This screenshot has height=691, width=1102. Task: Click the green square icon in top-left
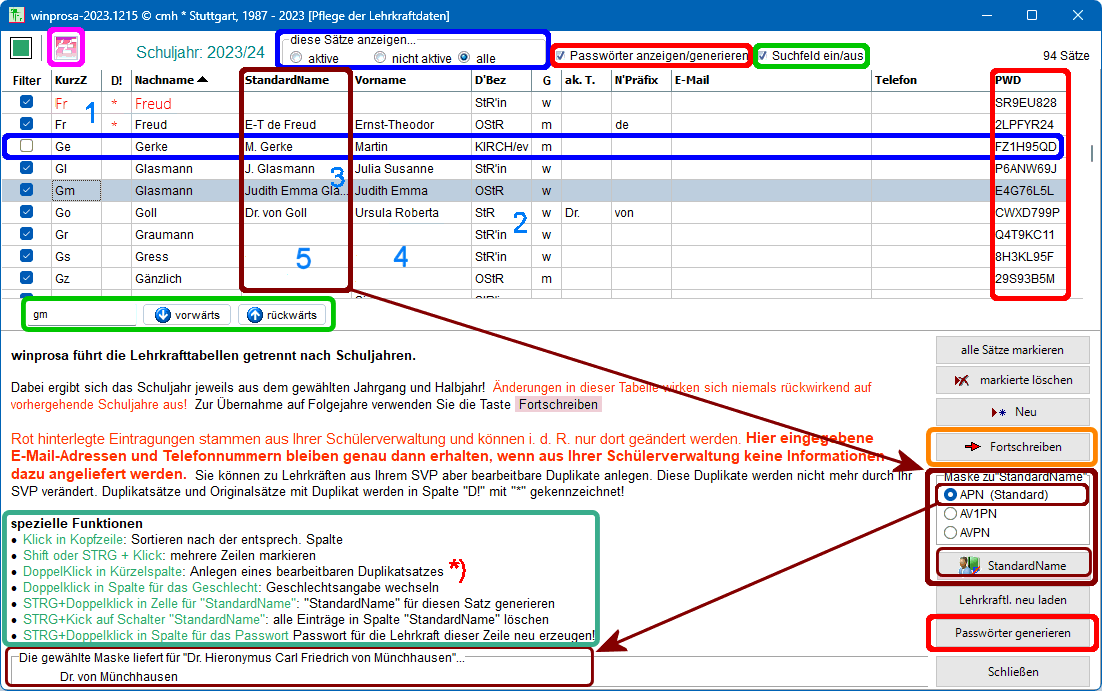pos(21,48)
